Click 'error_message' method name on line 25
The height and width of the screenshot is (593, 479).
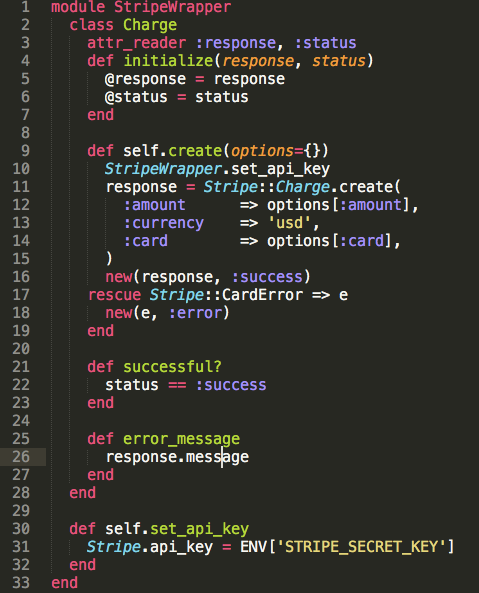point(181,439)
